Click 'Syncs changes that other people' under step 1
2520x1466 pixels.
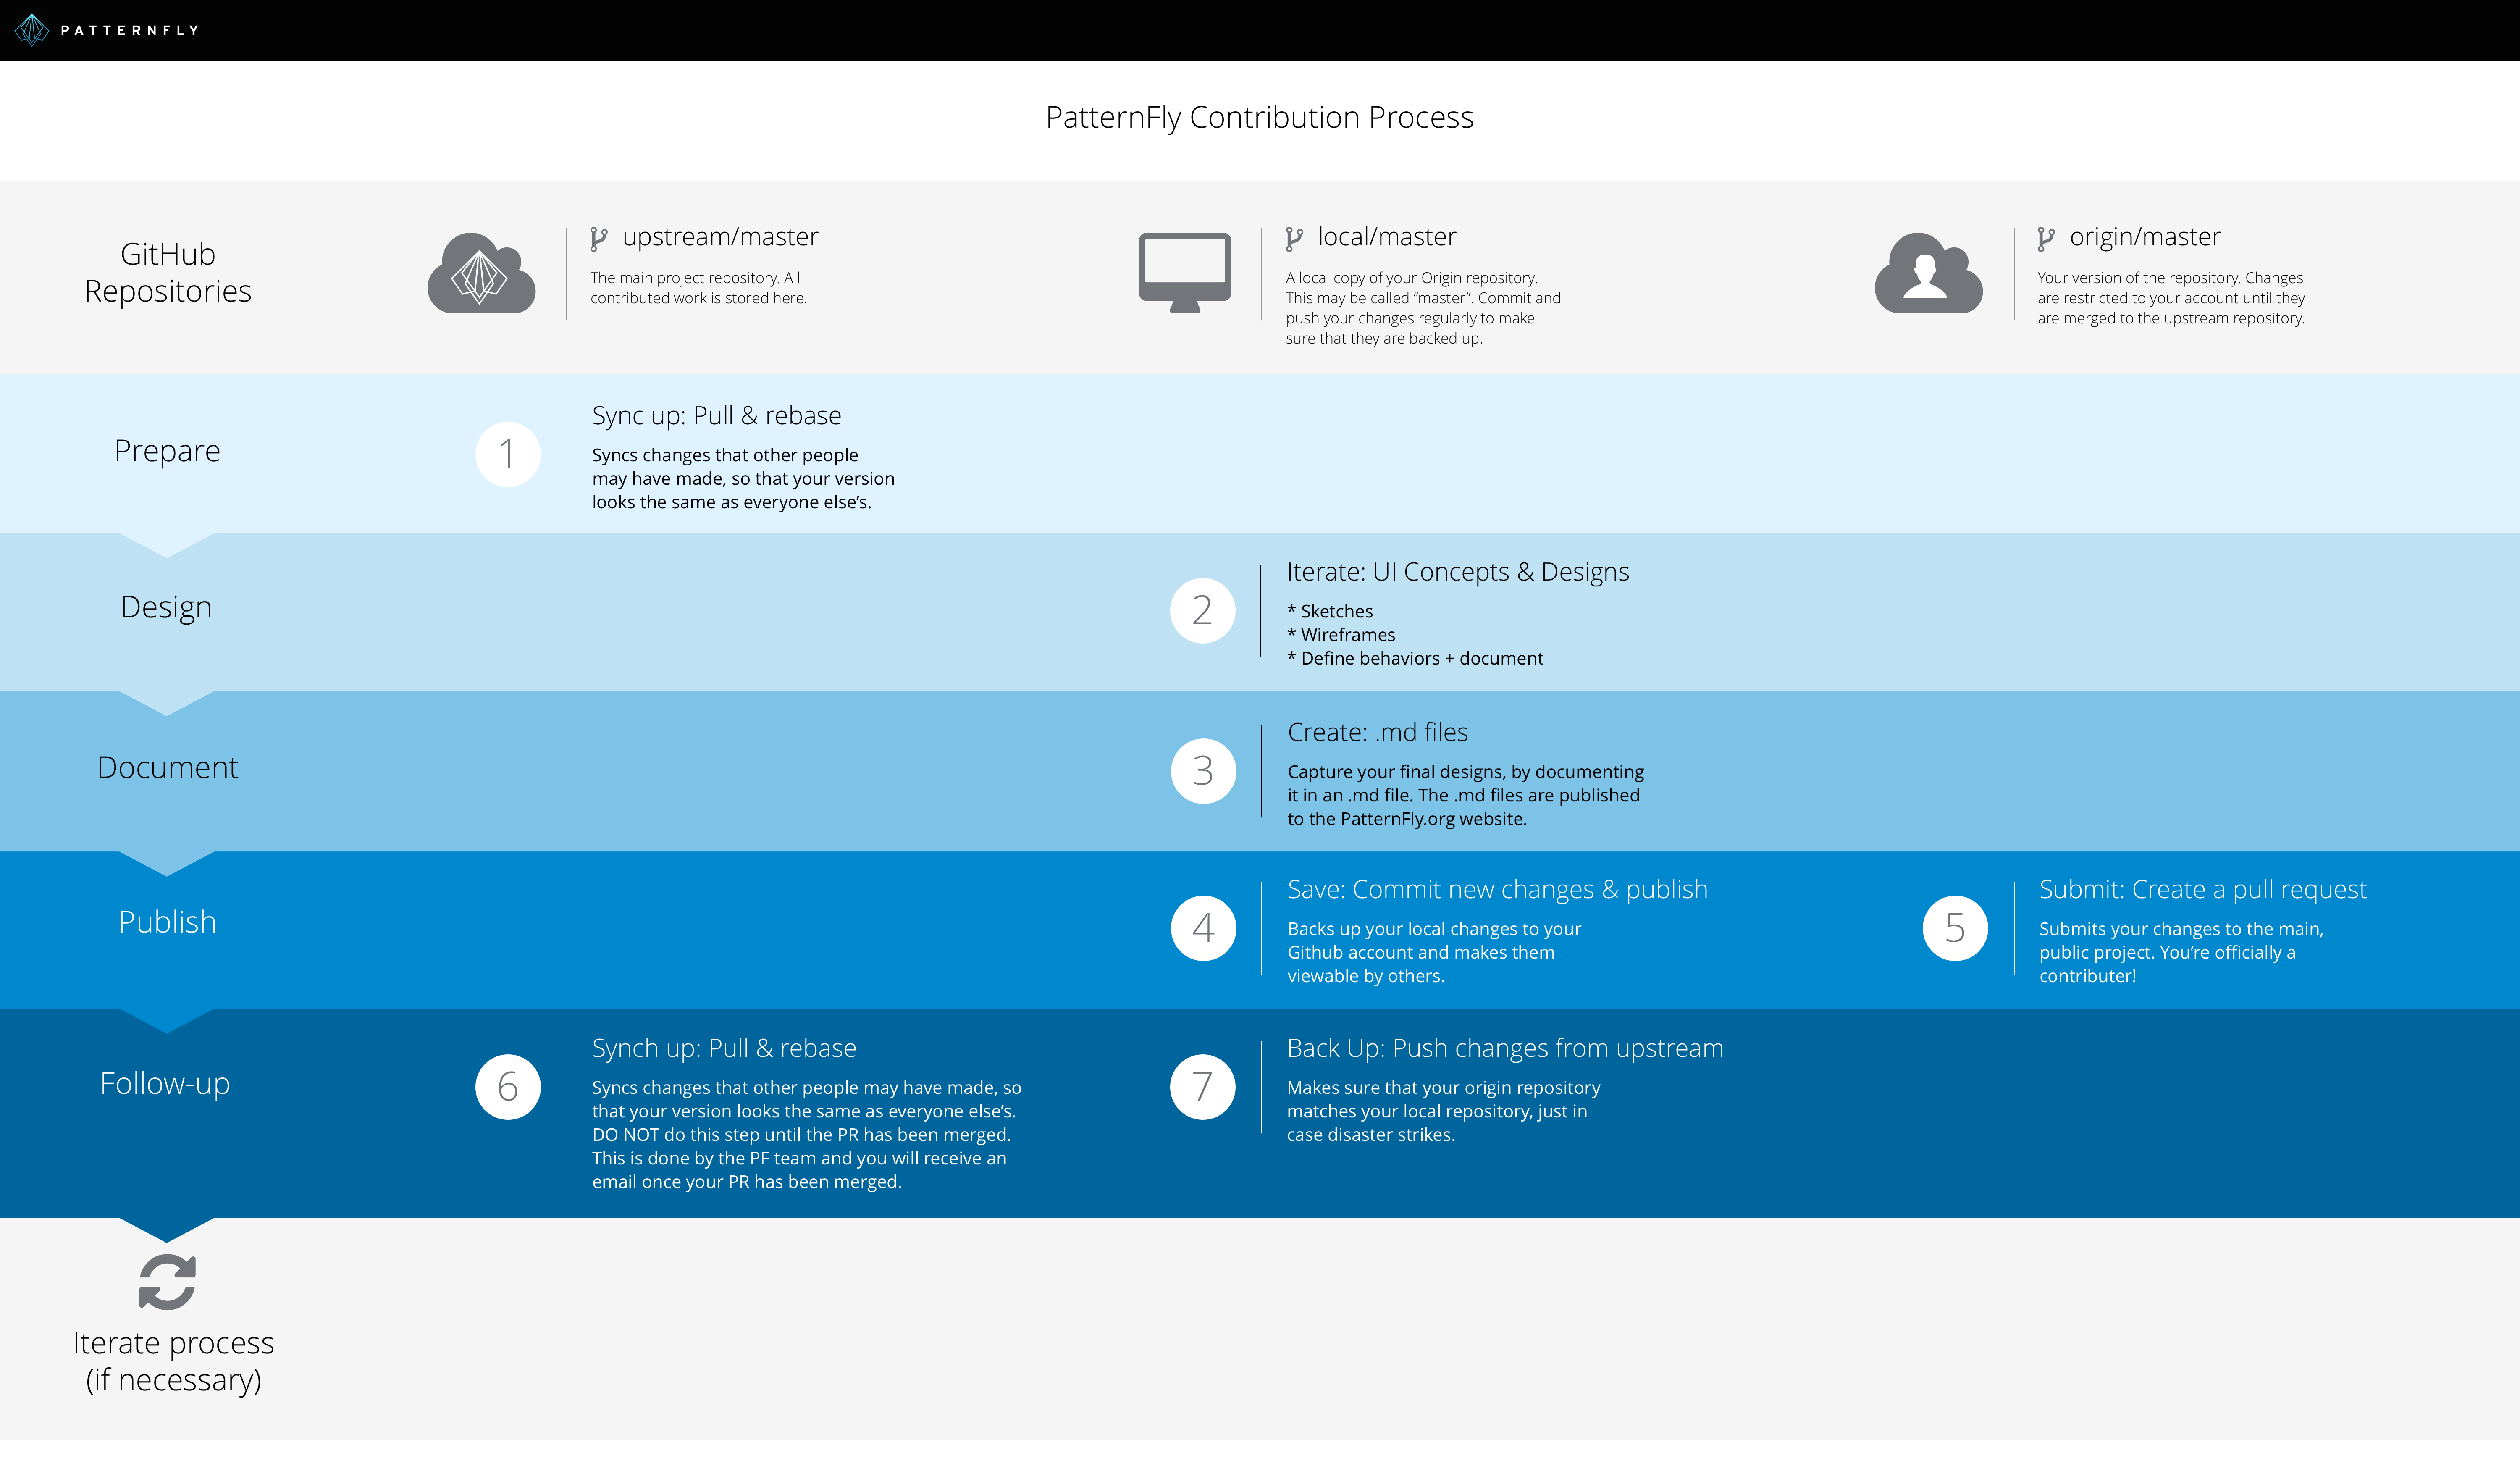[x=743, y=478]
